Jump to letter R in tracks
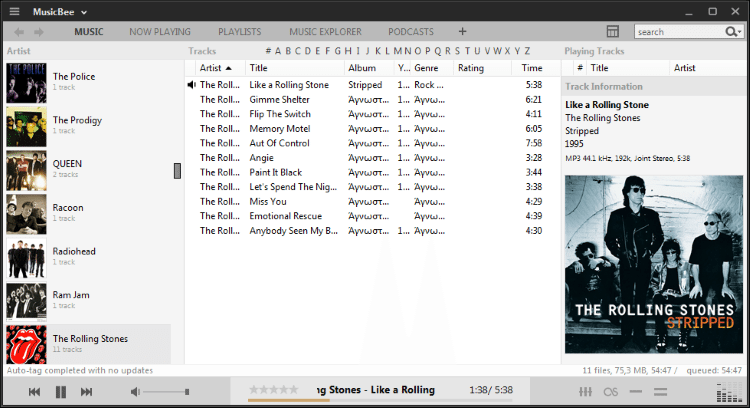This screenshot has height=408, width=750. point(448,51)
